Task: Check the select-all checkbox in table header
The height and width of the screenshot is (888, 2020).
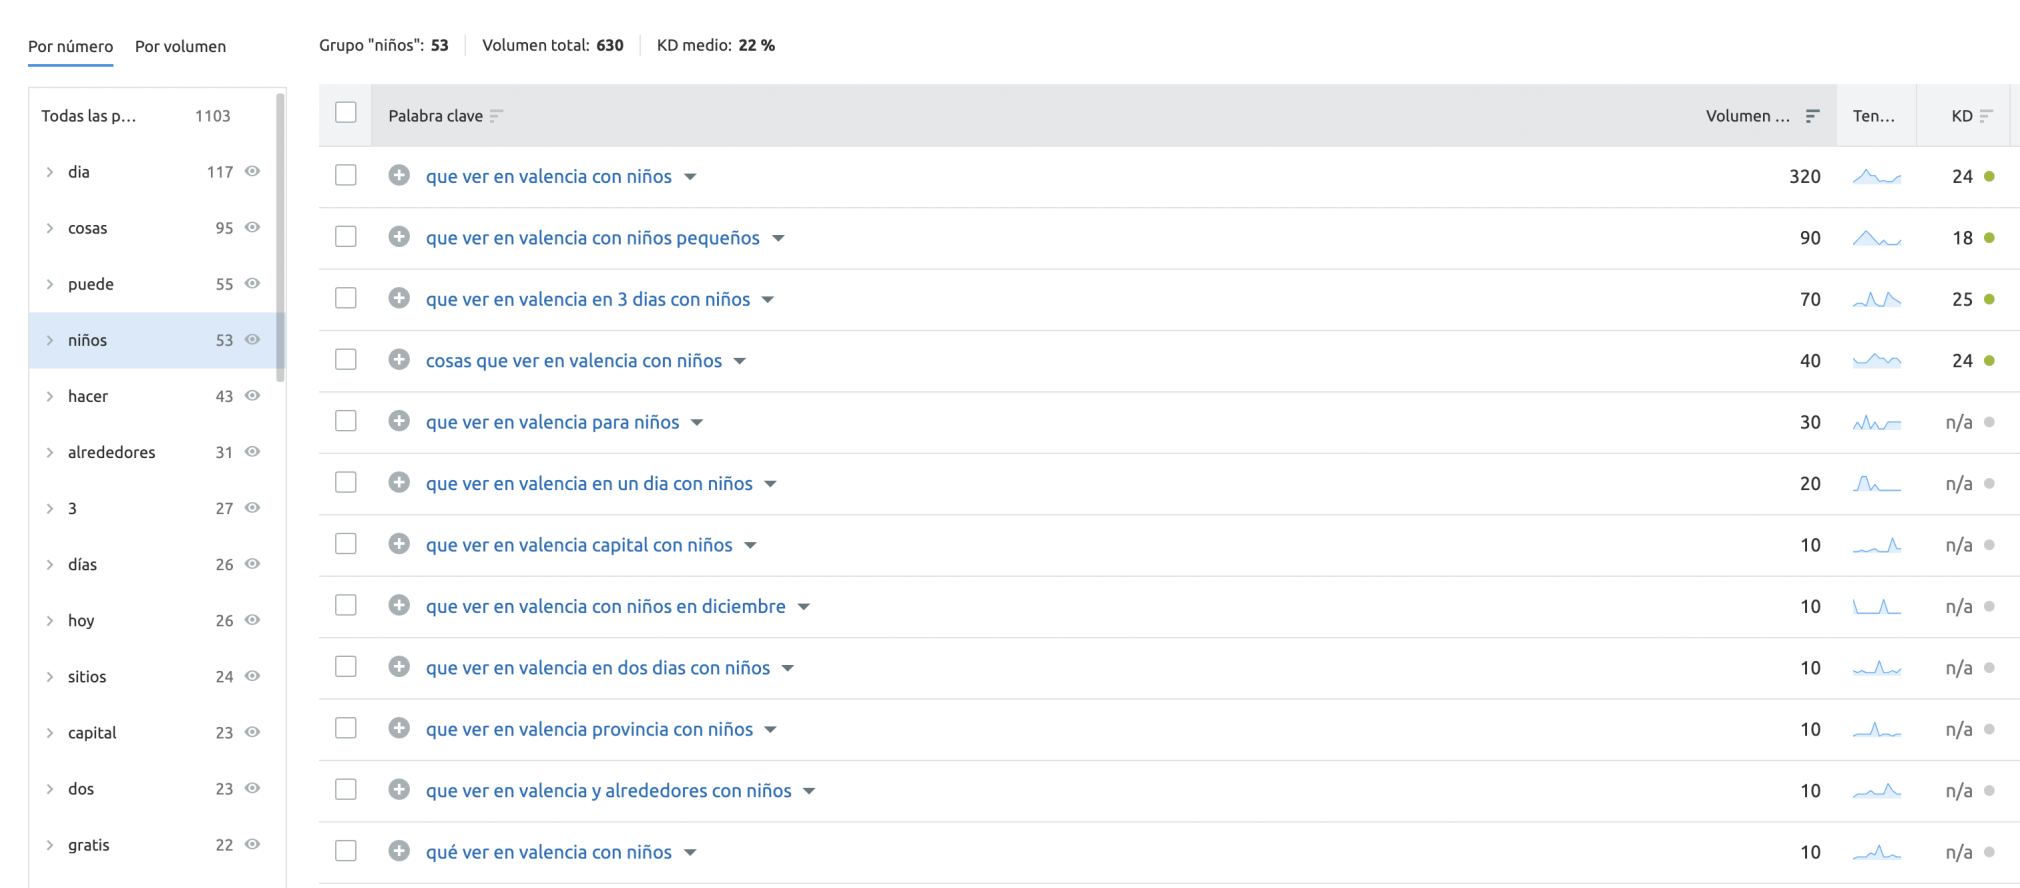Action: point(346,113)
